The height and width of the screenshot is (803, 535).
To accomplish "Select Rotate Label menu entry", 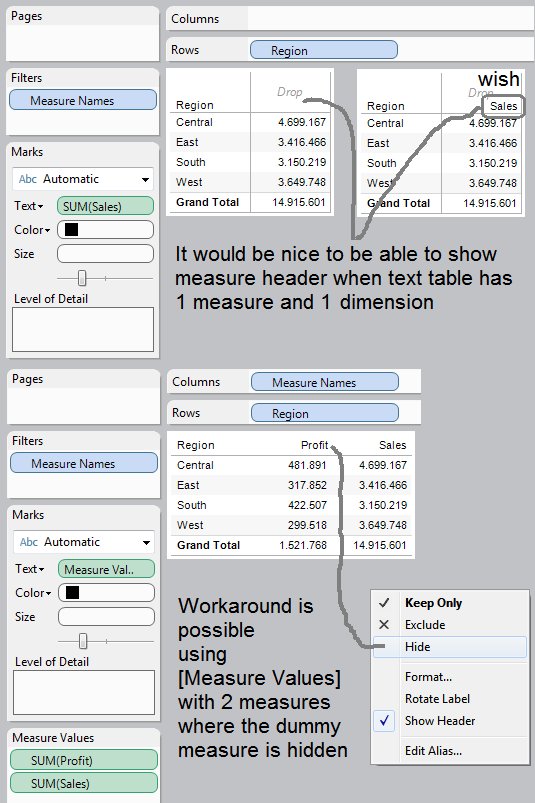I will (437, 699).
